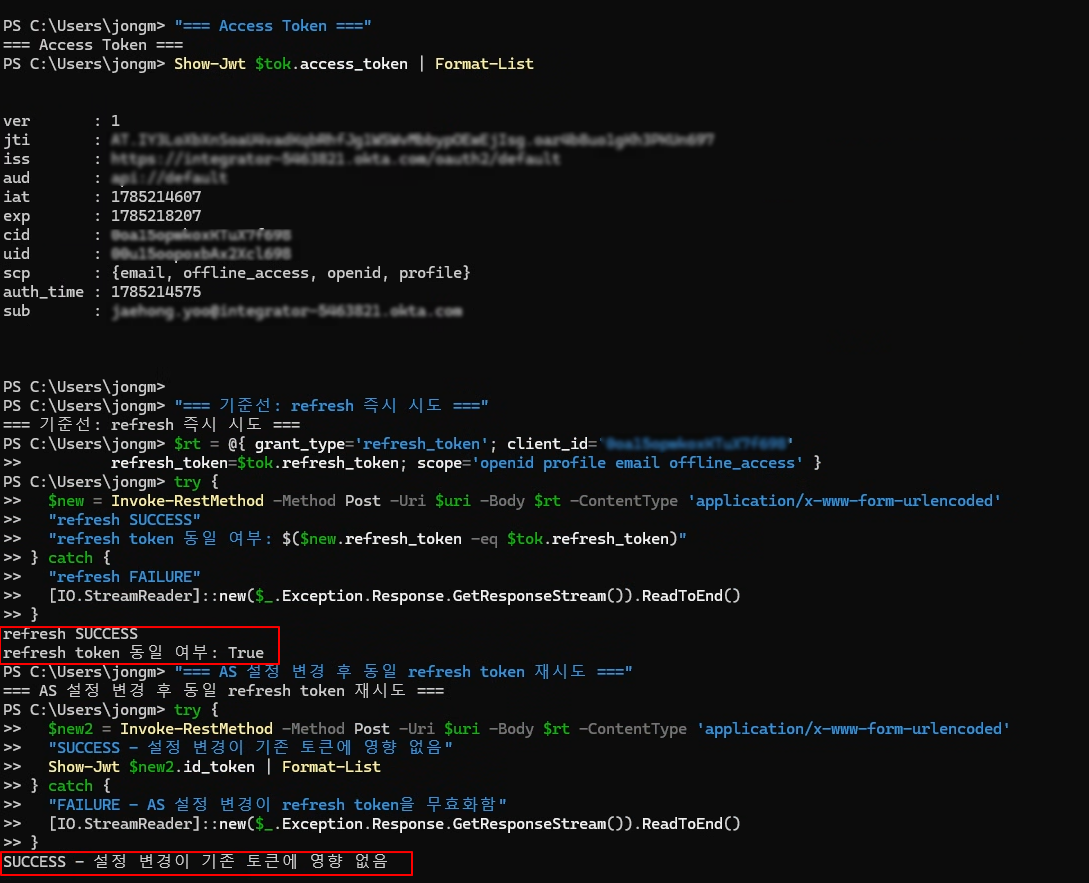Click the "=== Access Token ===" echoed header line
1089x883 pixels.
point(93,45)
